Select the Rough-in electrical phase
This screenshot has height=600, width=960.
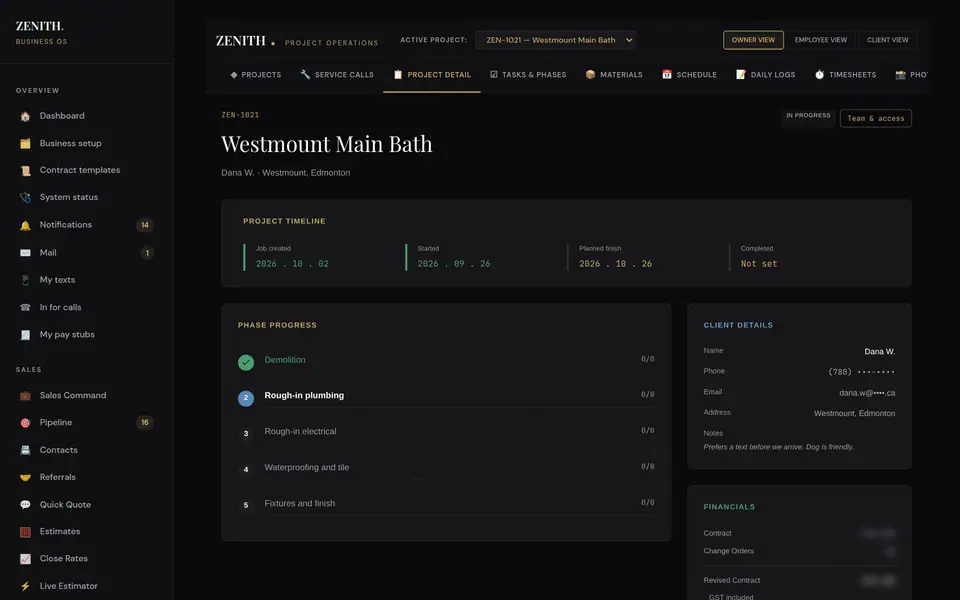[x=446, y=432]
